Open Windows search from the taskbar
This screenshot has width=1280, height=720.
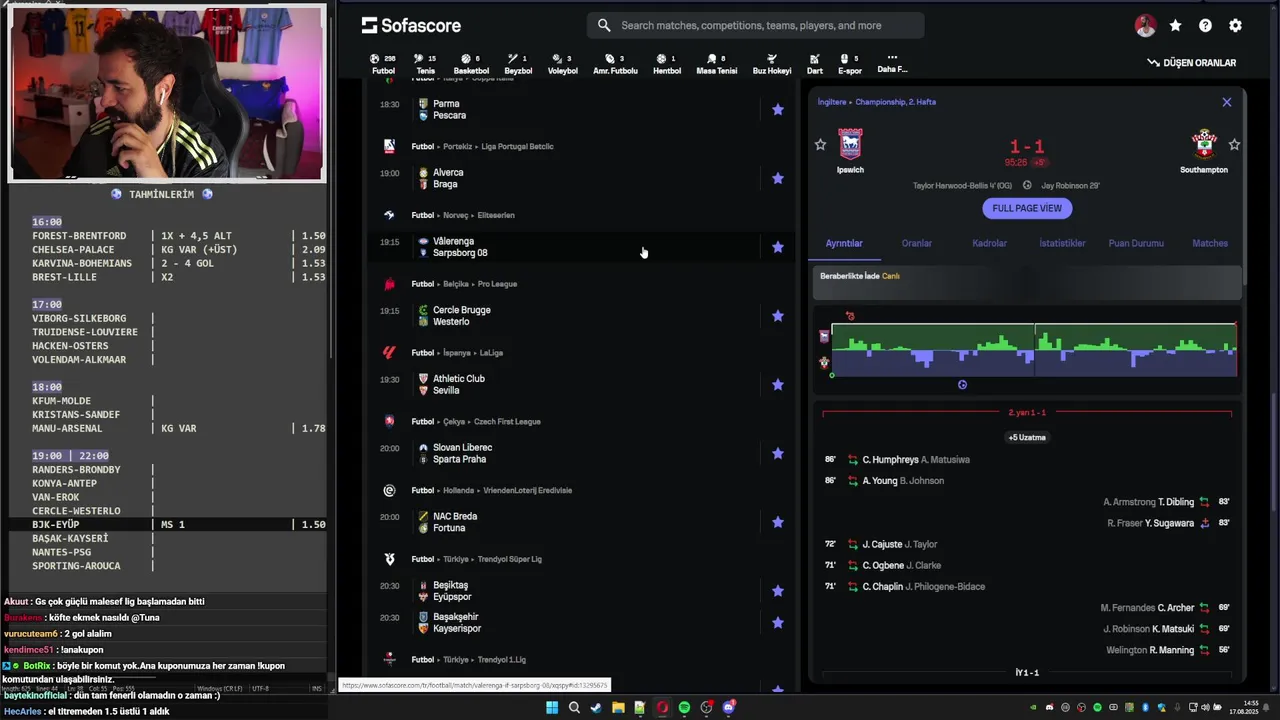(x=574, y=708)
